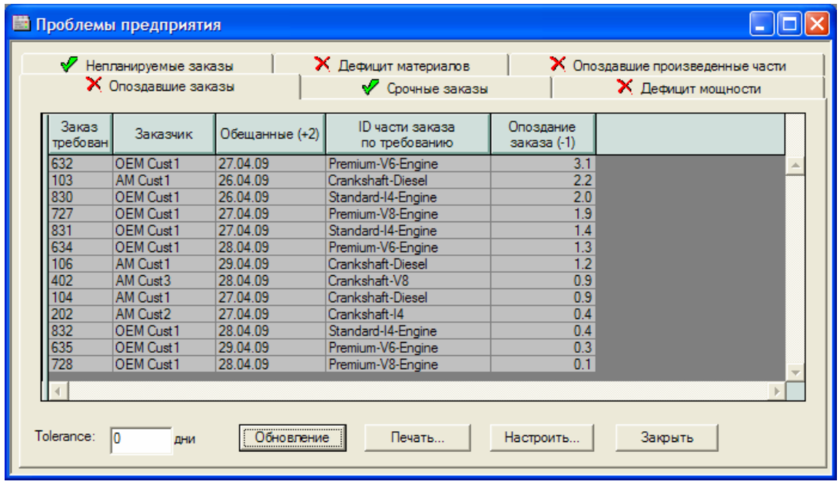Click green checkmark icon on Срочные заказы

click(370, 88)
